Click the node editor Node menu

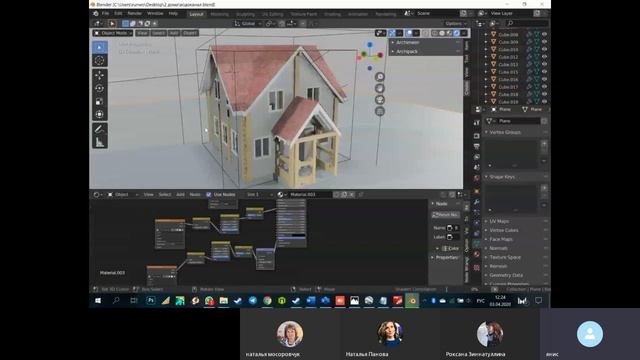[x=195, y=195]
